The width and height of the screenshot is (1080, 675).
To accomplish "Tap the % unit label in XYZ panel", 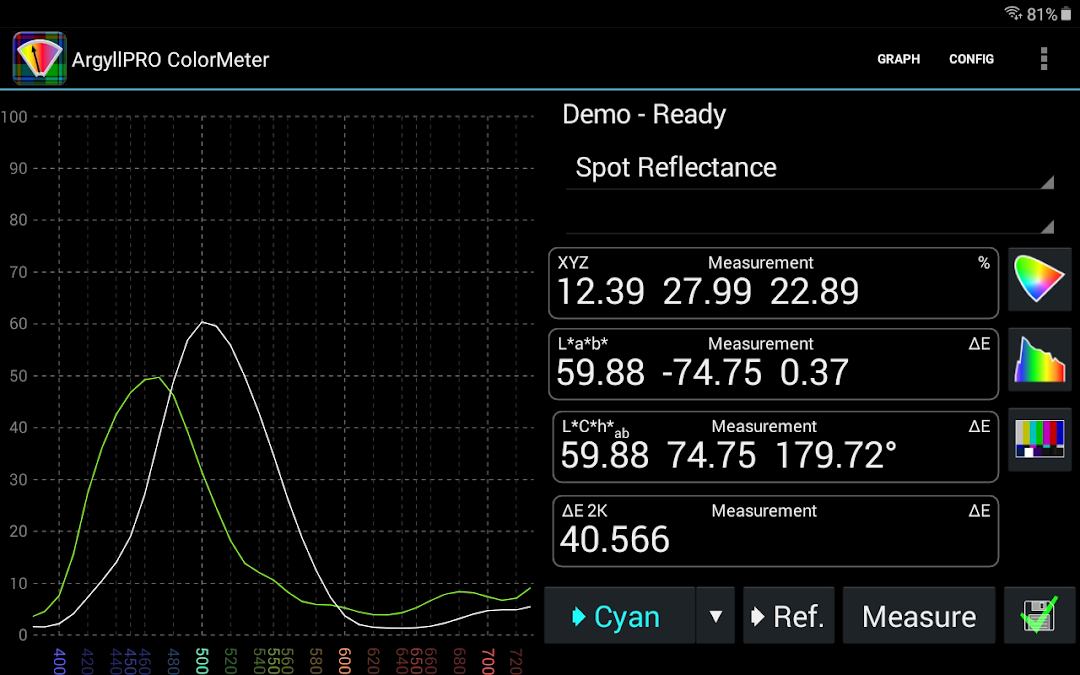I will tap(984, 263).
